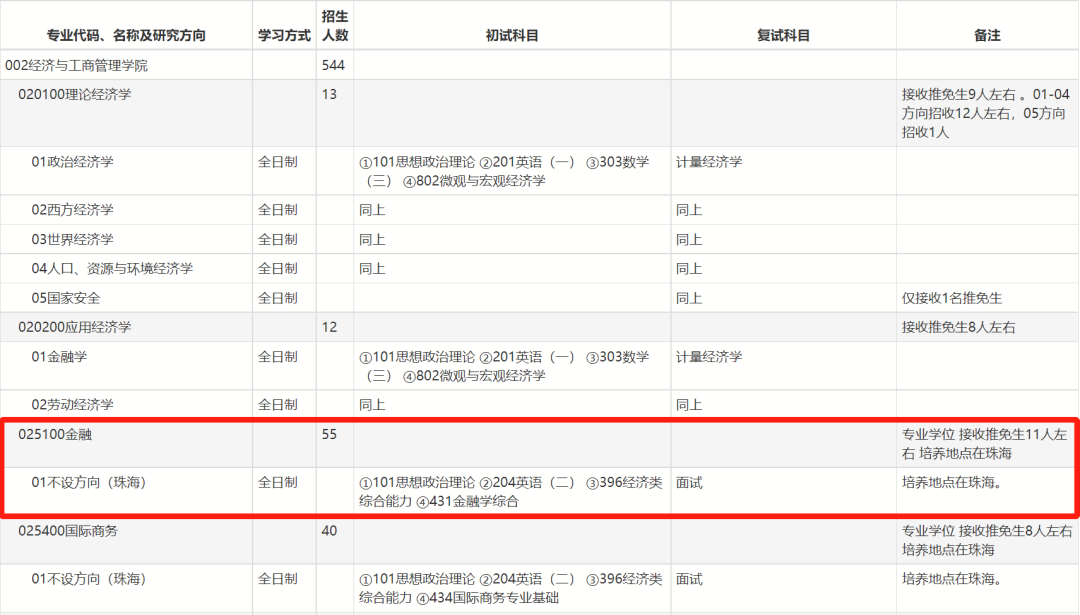Click 全日制 in the 05国家安全 row

tap(278, 298)
